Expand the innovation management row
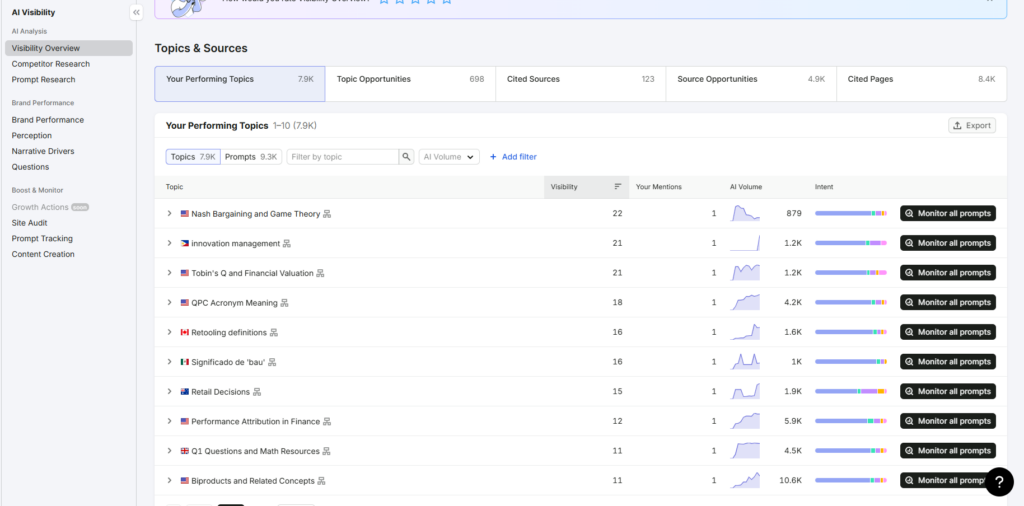 (169, 243)
